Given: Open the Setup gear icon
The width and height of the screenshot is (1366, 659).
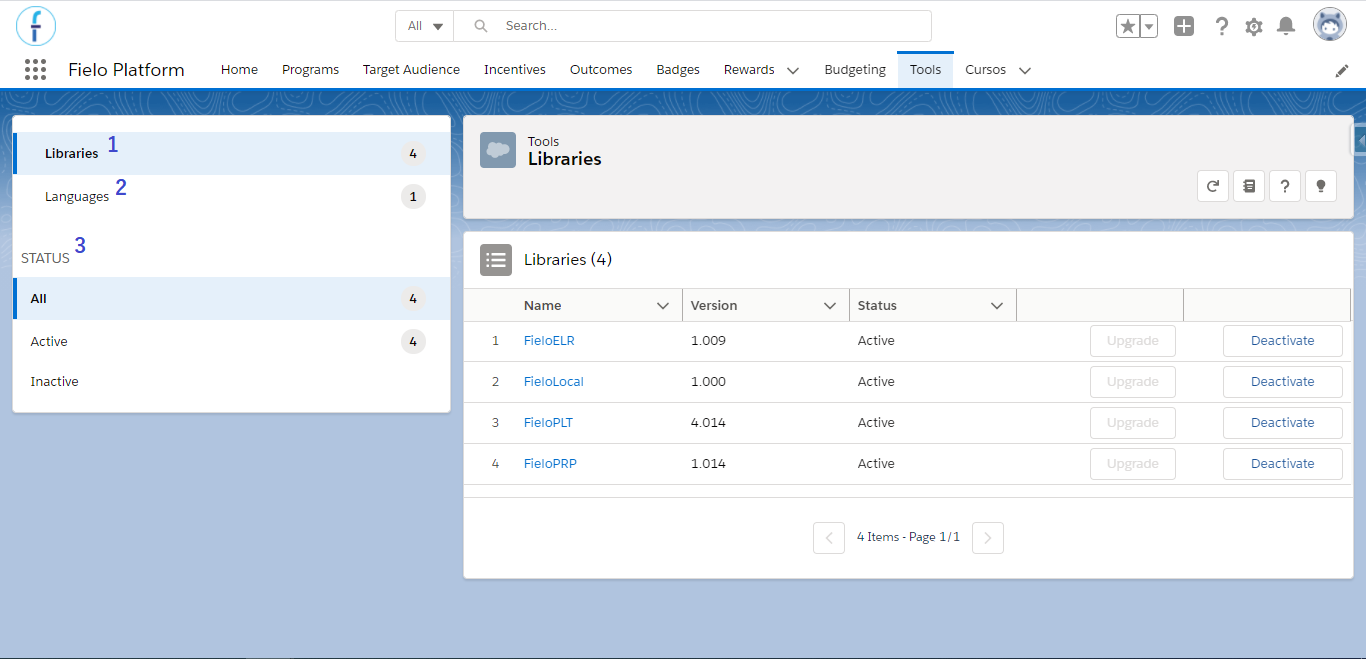Looking at the screenshot, I should pyautogui.click(x=1254, y=27).
